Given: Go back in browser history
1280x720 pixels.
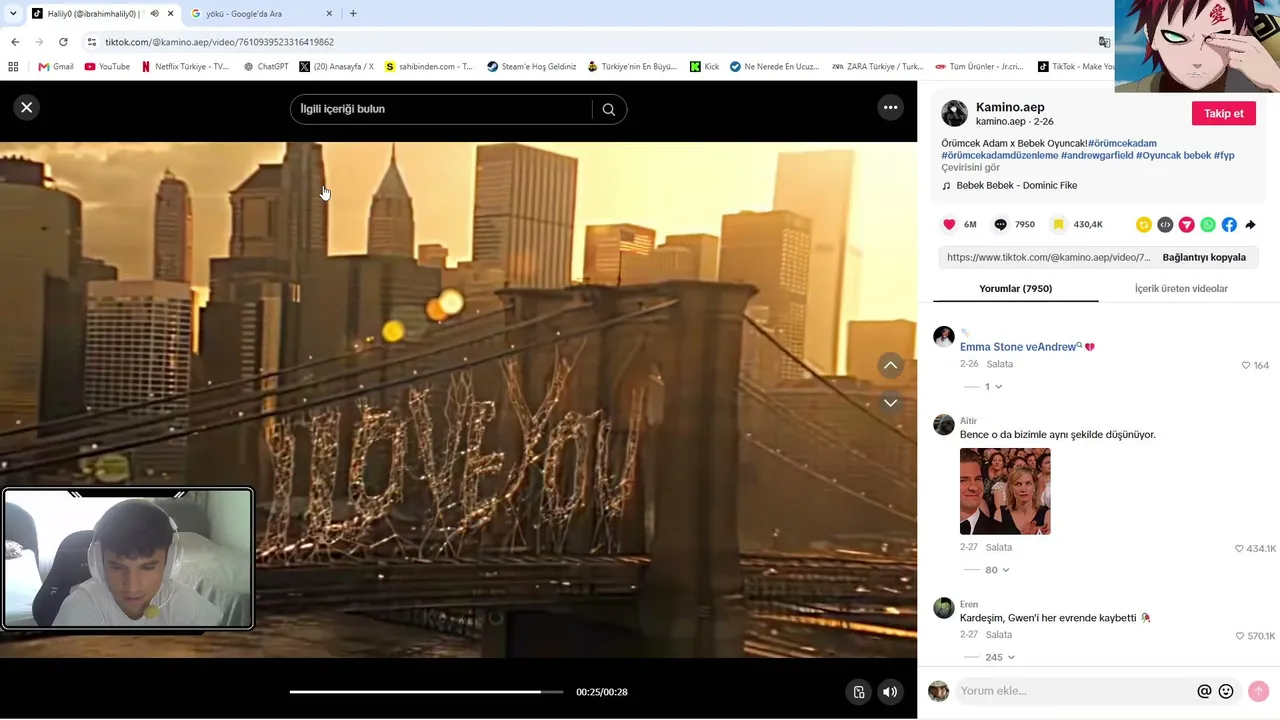Looking at the screenshot, I should pos(15,42).
